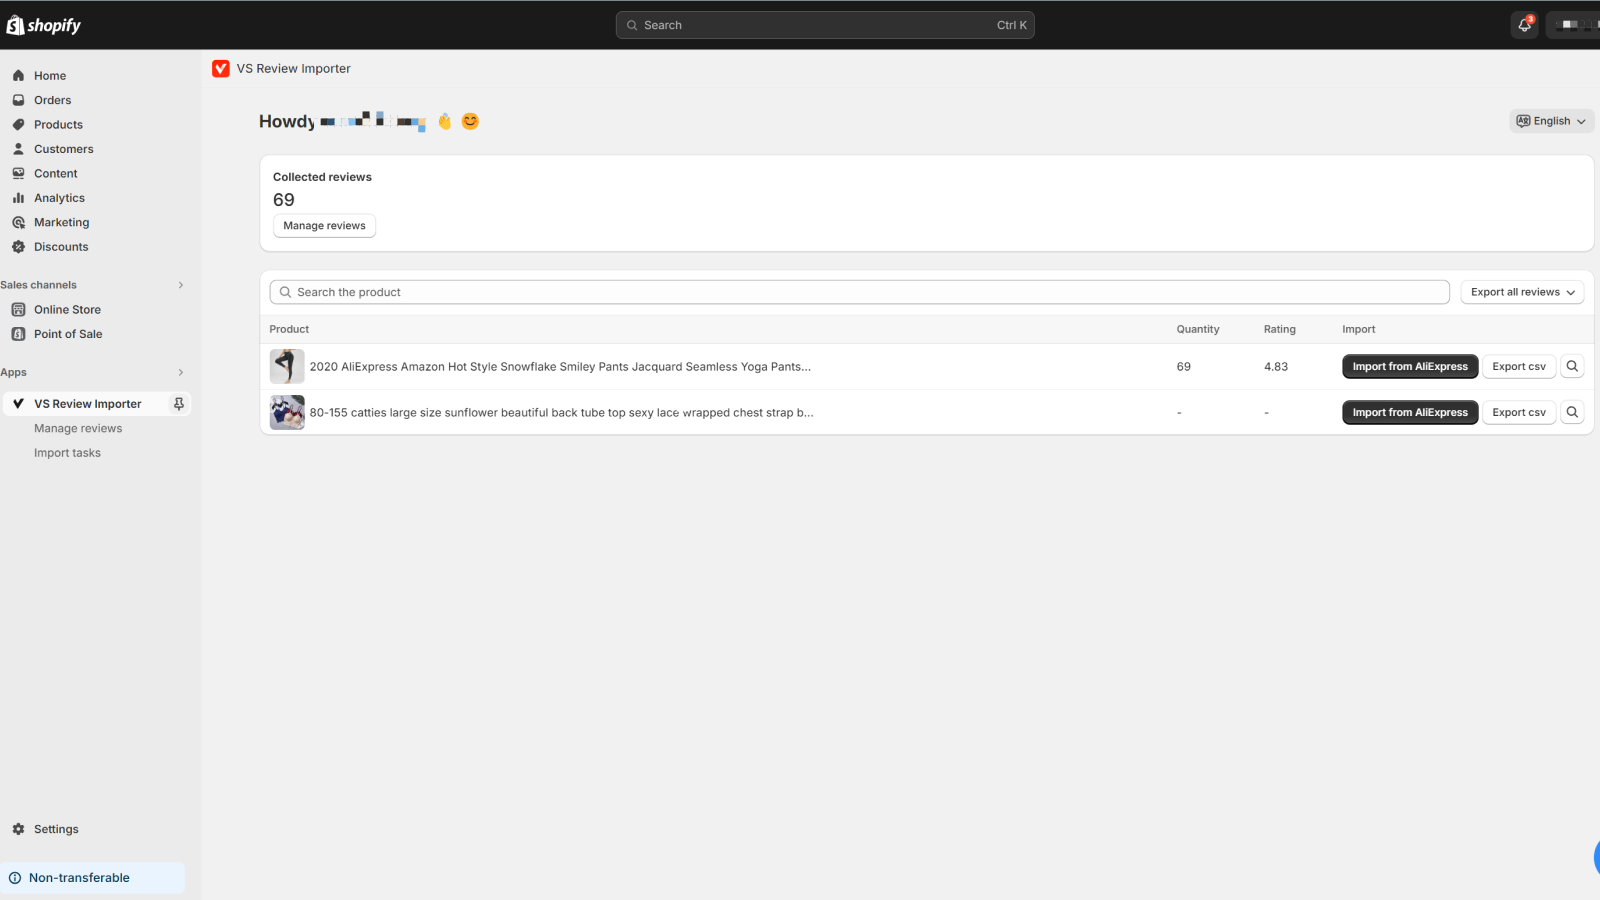Click the Orders icon in sidebar
The width and height of the screenshot is (1600, 900).
18,100
